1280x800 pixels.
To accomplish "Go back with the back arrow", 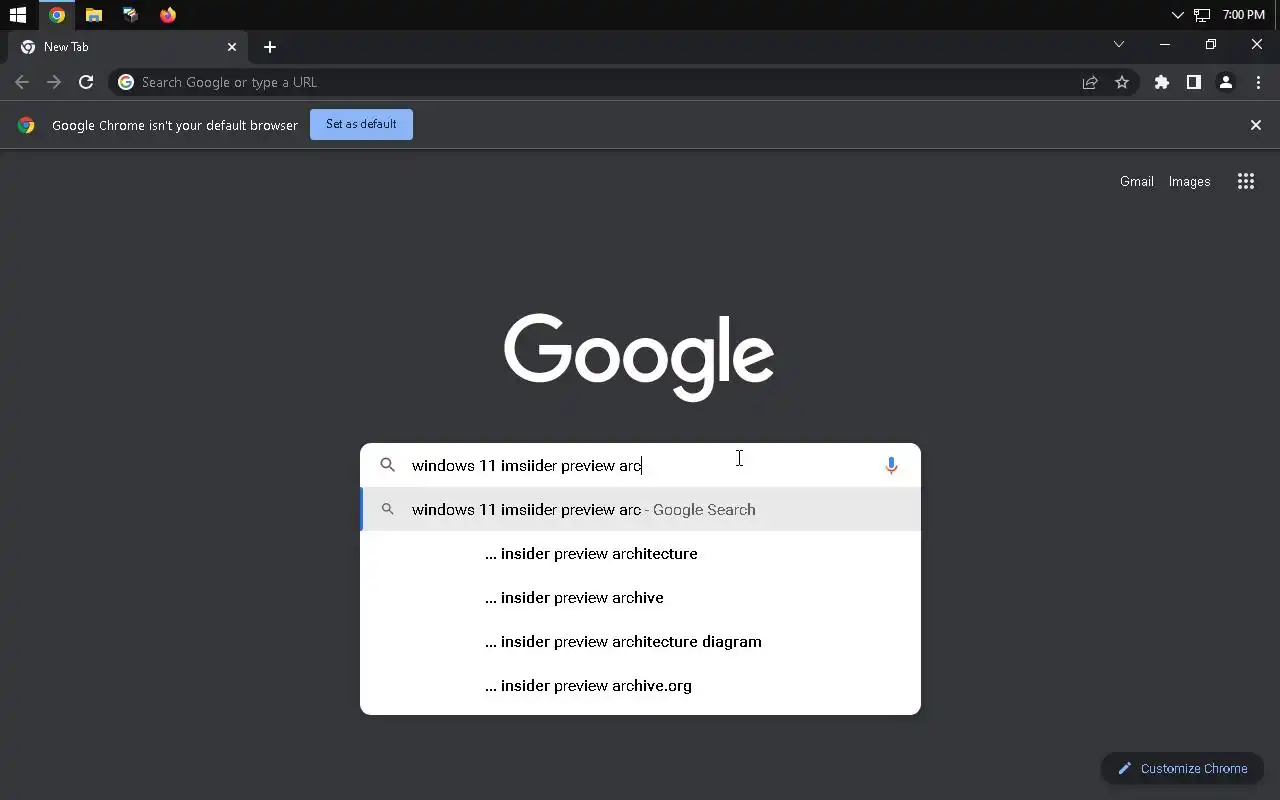I will 22,82.
